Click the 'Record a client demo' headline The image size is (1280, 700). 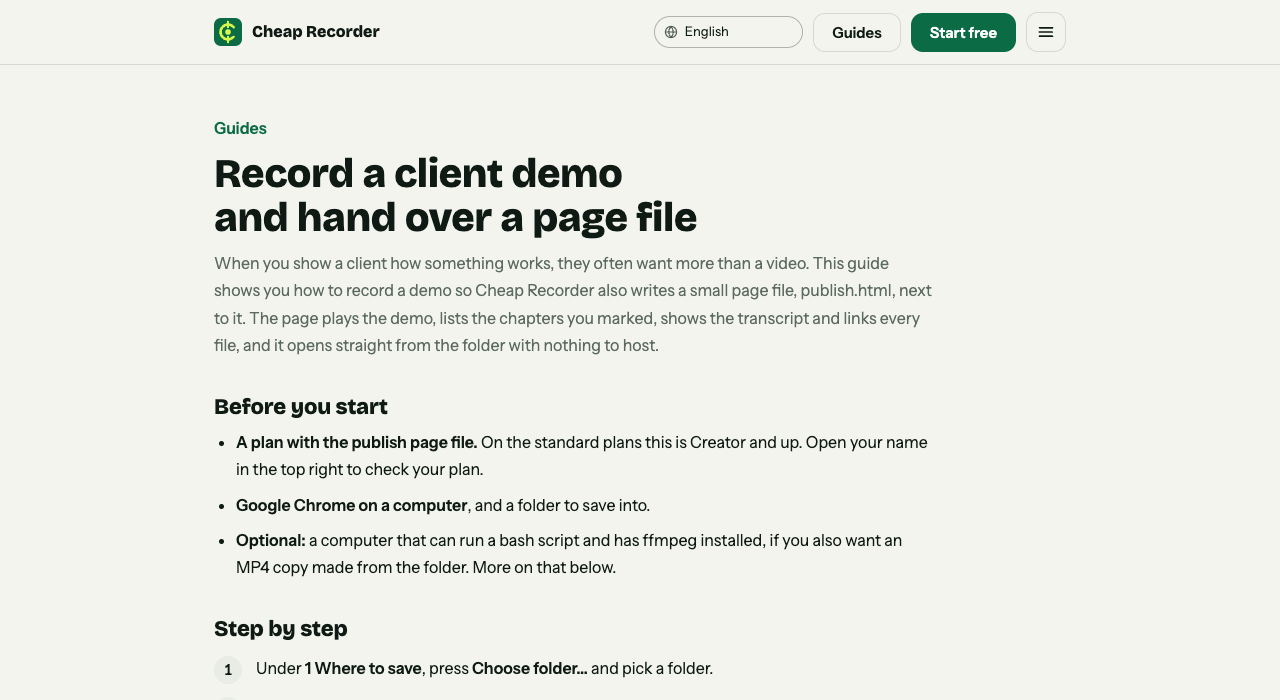(x=455, y=195)
